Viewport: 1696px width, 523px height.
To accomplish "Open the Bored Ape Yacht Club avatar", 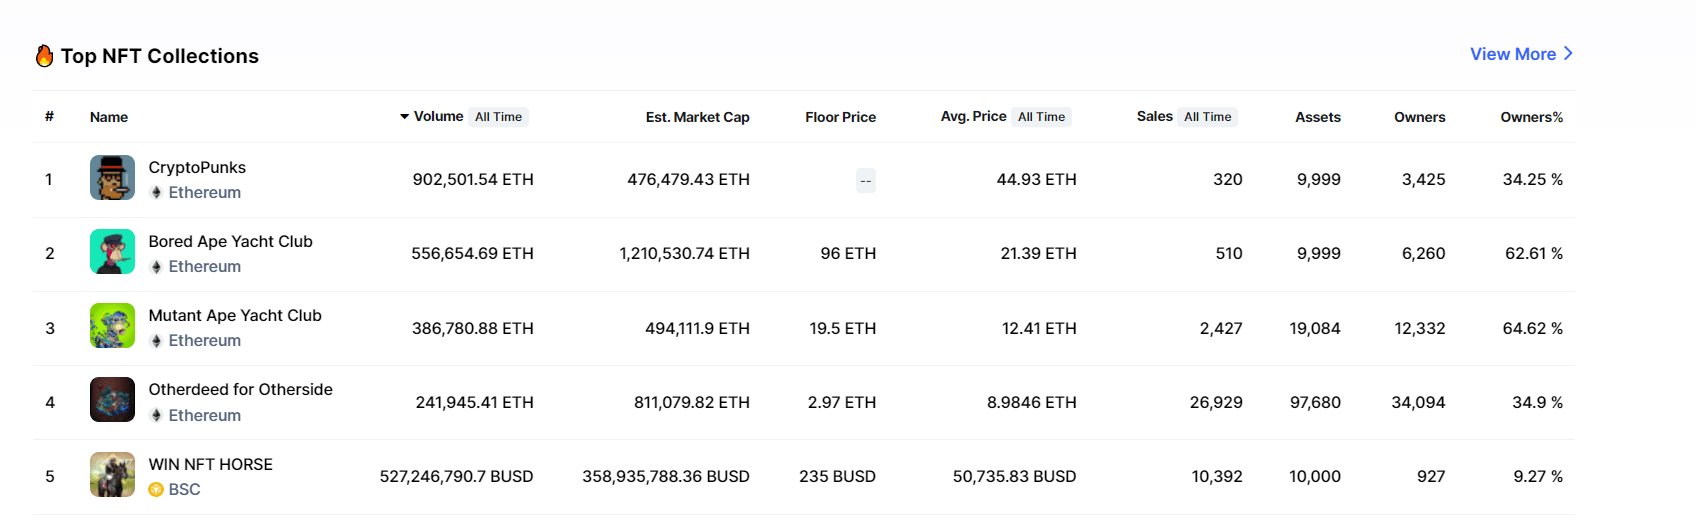I will coord(112,252).
